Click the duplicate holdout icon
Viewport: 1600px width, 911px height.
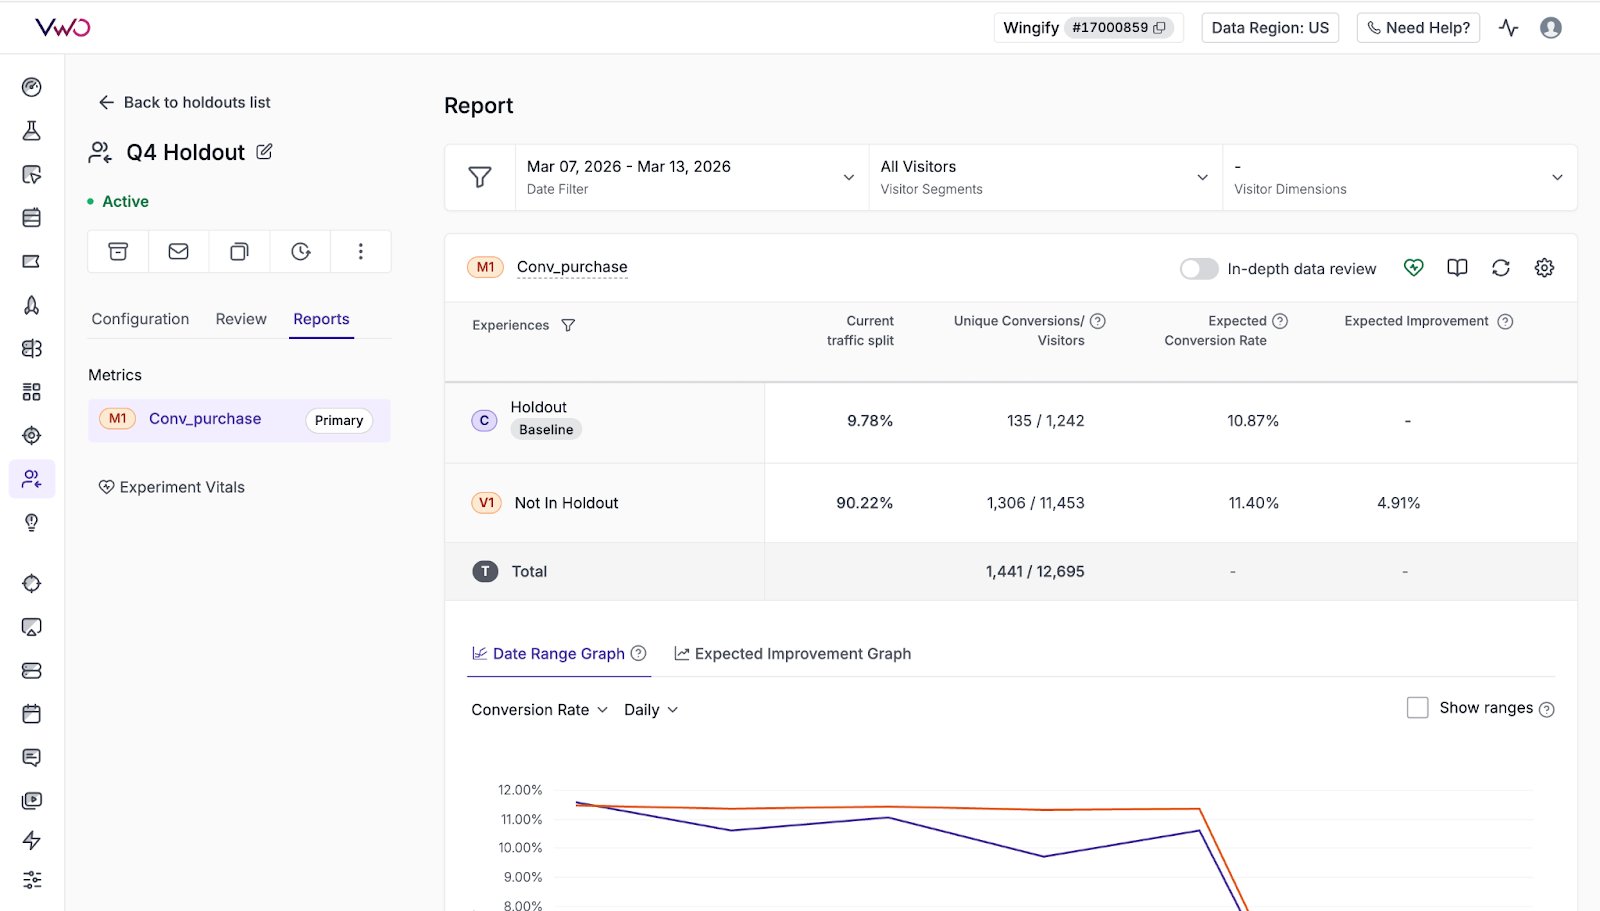(x=239, y=252)
